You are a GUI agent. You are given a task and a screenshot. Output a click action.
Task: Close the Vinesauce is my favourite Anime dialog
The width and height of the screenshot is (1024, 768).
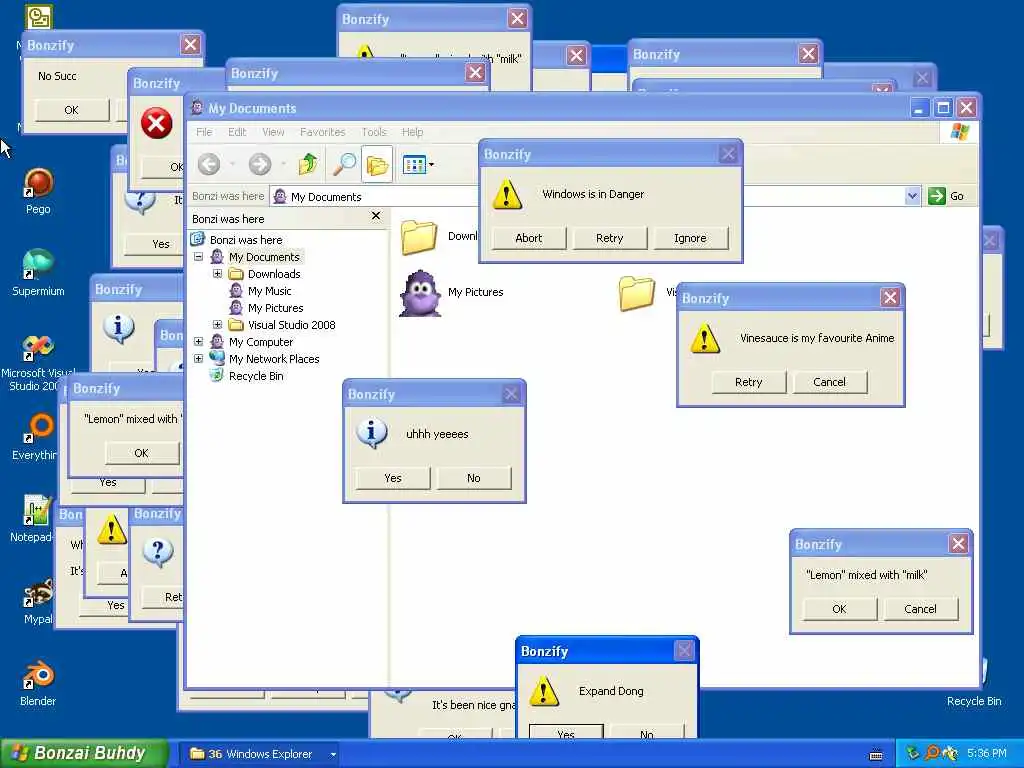point(889,298)
